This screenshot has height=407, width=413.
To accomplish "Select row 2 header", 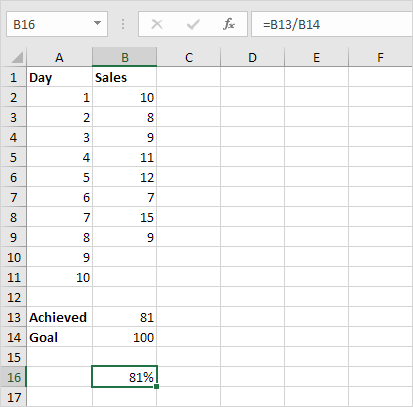I will tap(13, 97).
